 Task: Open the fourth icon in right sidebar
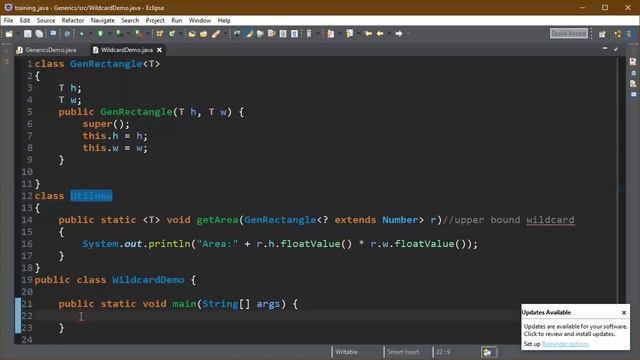[633, 94]
